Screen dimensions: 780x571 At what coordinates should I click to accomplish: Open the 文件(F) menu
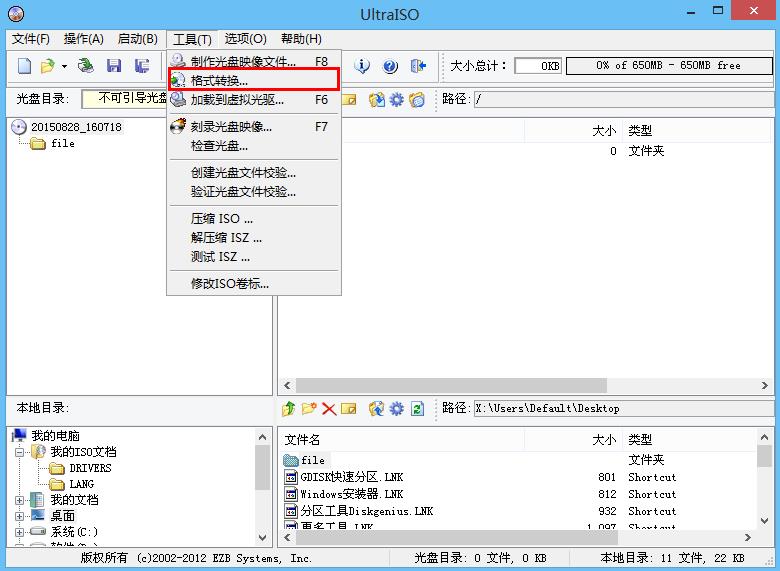point(31,39)
